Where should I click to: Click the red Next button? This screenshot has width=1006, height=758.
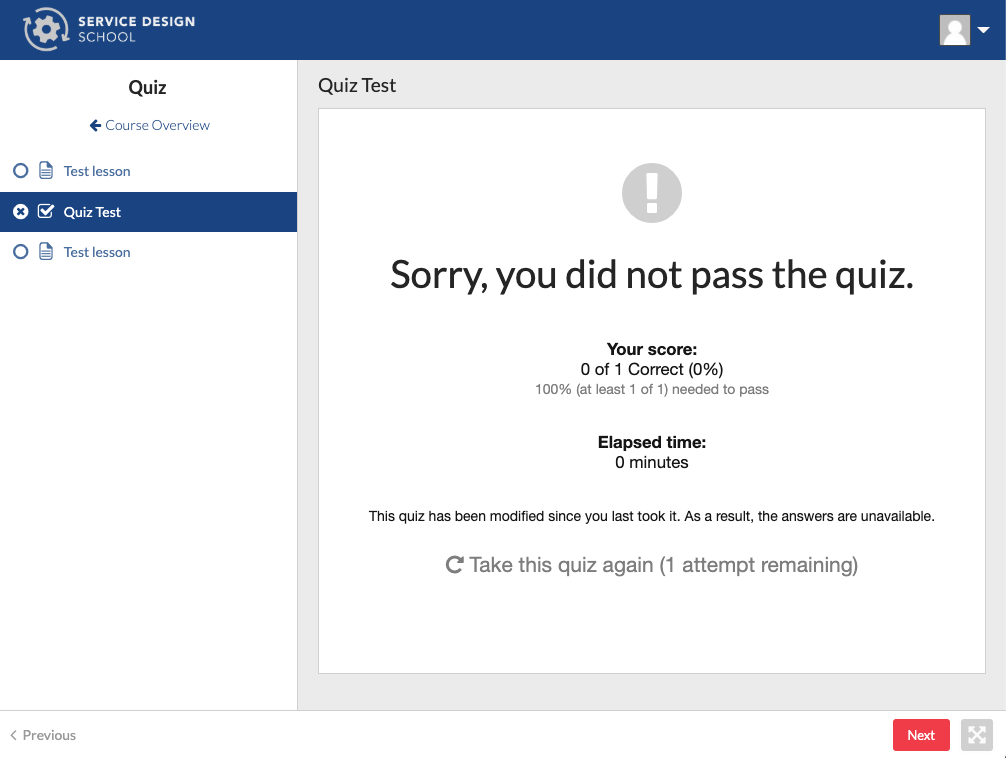coord(921,735)
